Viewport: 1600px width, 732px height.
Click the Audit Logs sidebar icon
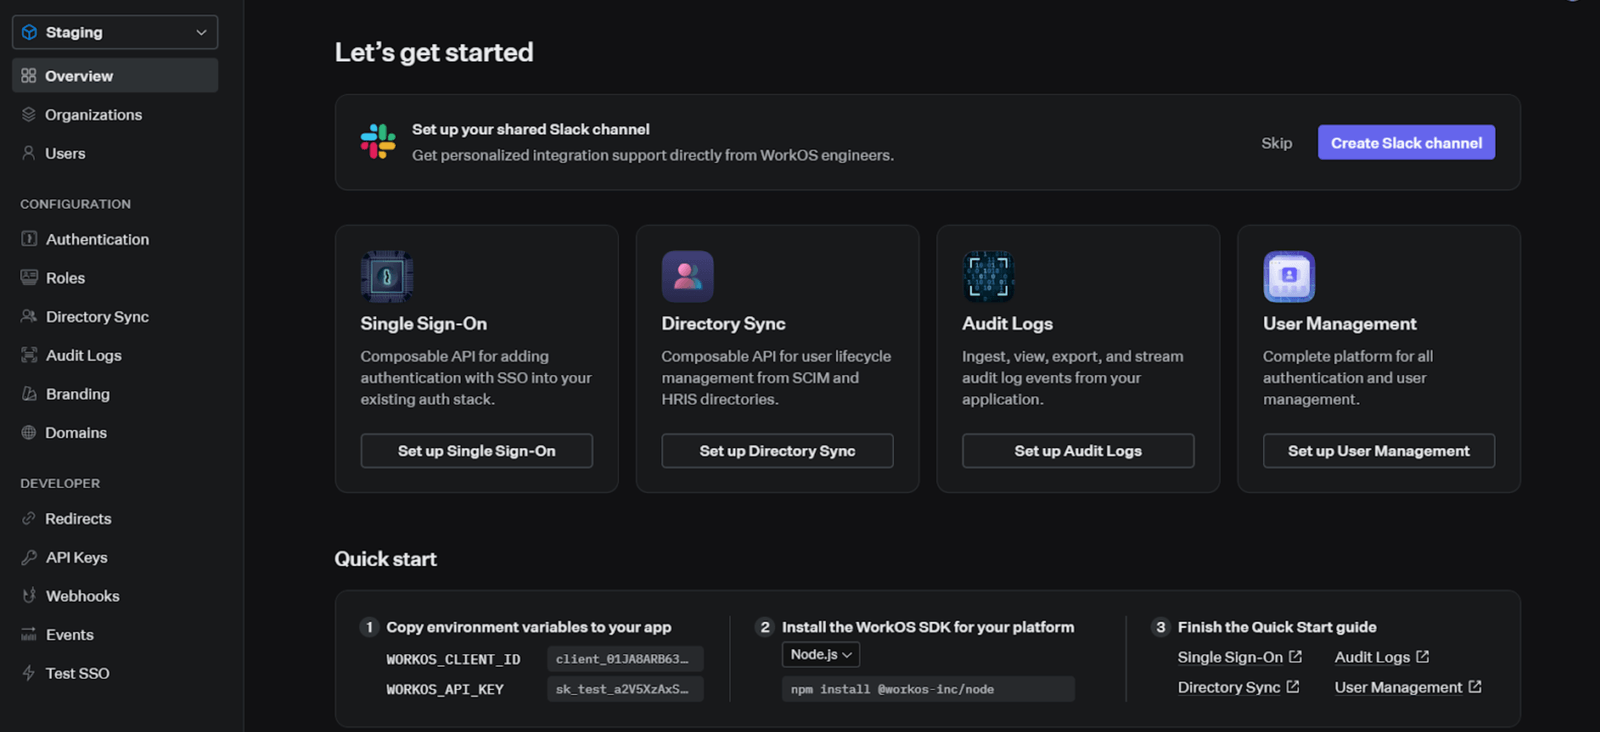click(x=29, y=355)
